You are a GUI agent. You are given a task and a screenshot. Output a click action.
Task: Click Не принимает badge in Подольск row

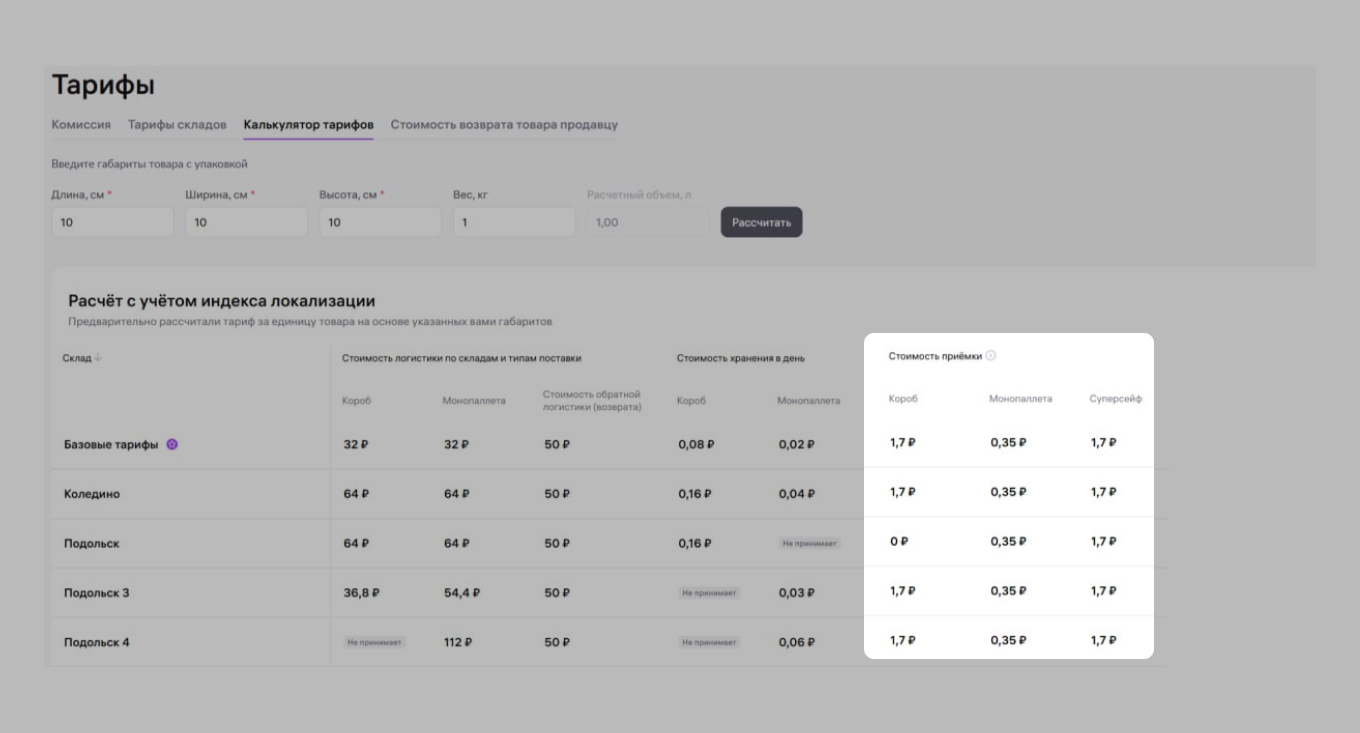[809, 543]
